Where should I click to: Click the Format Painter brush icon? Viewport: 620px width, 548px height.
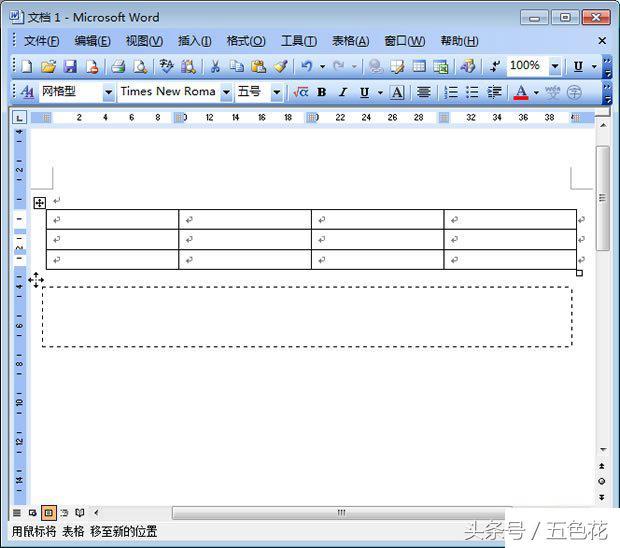pyautogui.click(x=281, y=66)
